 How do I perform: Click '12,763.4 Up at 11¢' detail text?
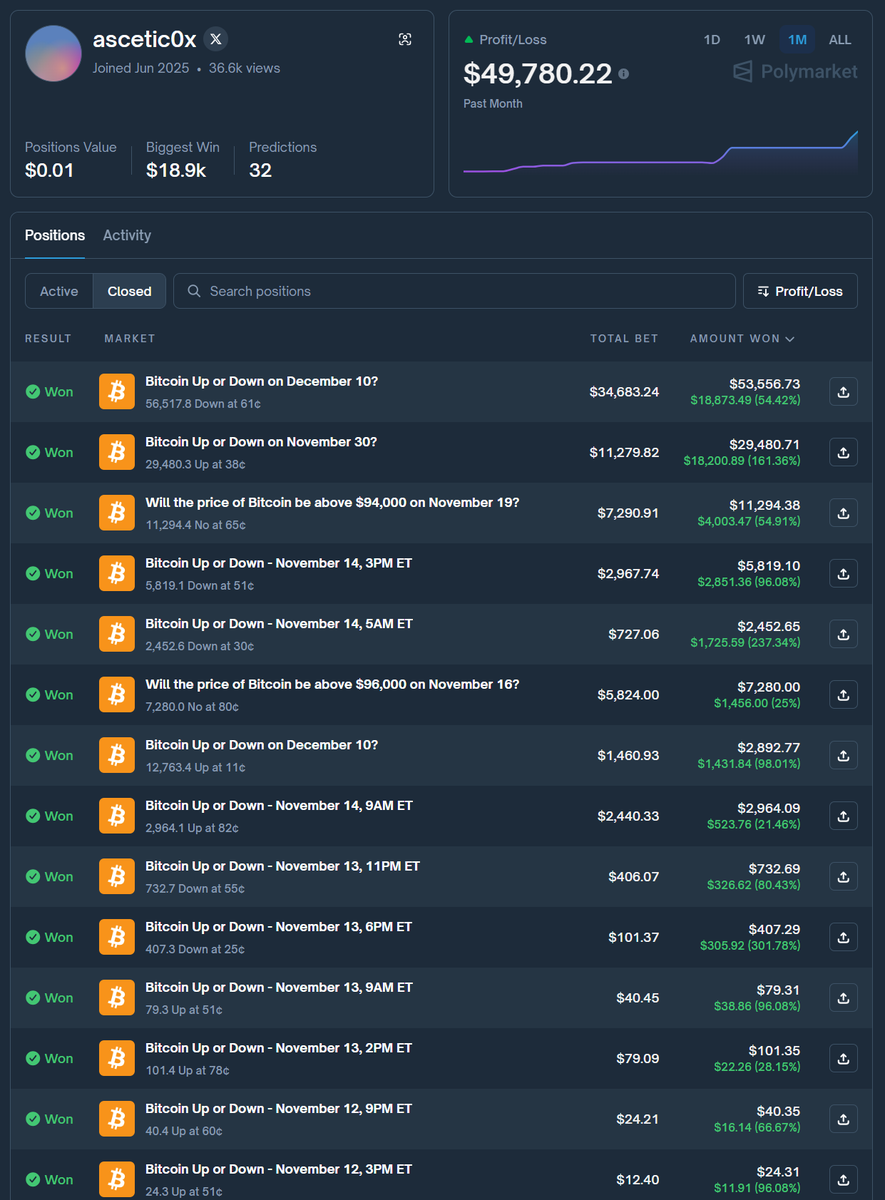[195, 767]
